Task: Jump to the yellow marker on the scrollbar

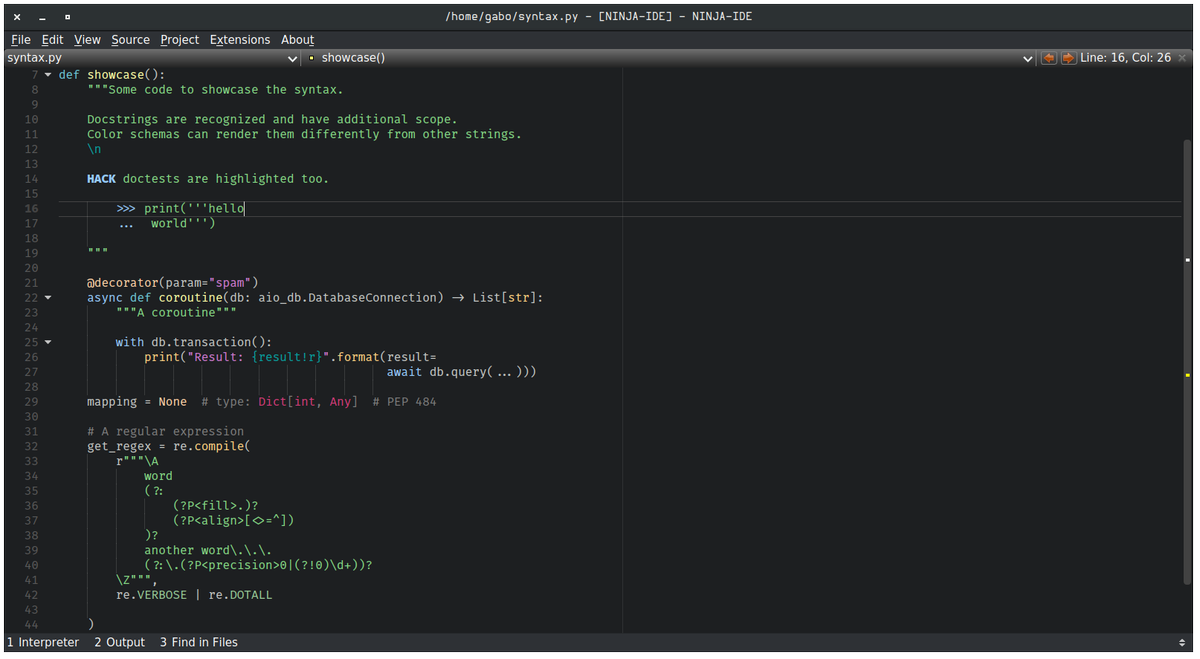Action: 1187,374
